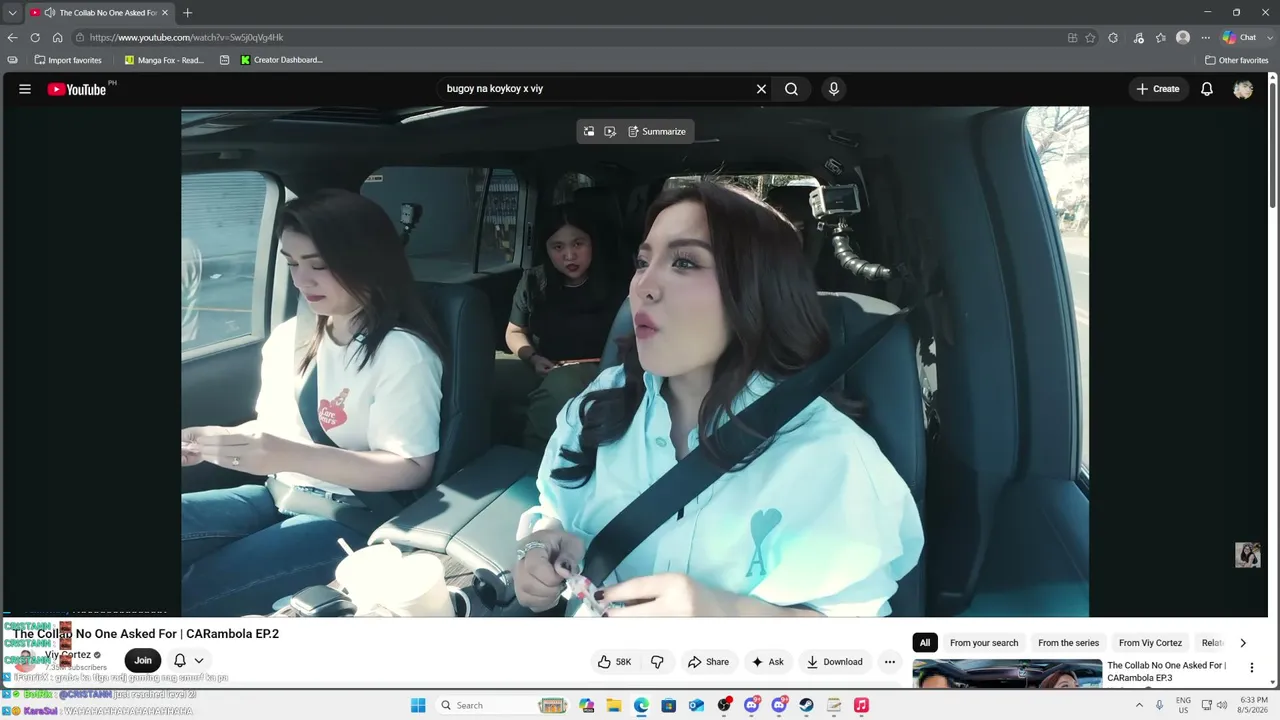
Task: Open Steam from the taskbar
Action: [x=806, y=705]
